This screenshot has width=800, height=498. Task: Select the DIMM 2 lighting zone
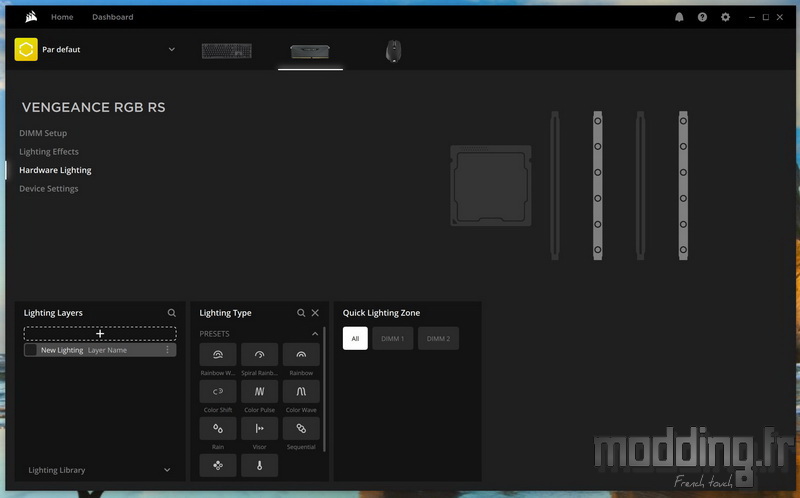coord(438,338)
